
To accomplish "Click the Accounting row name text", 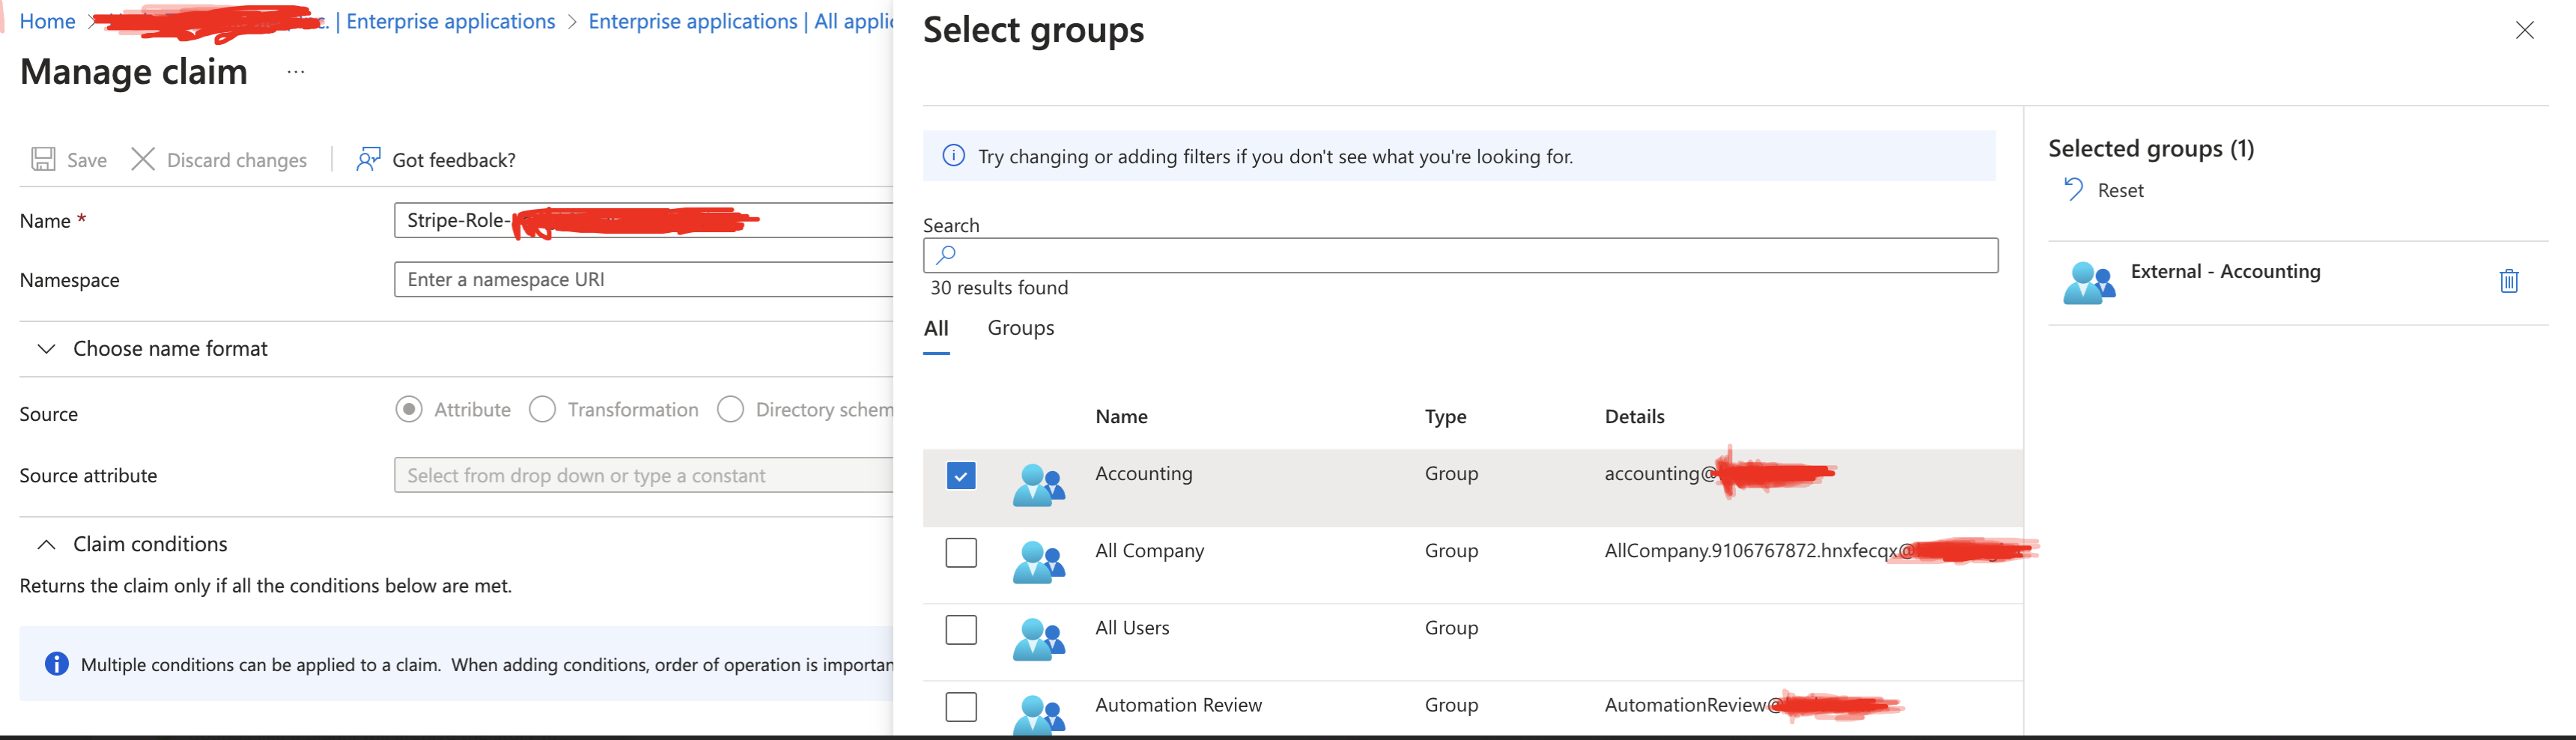I will [1143, 473].
